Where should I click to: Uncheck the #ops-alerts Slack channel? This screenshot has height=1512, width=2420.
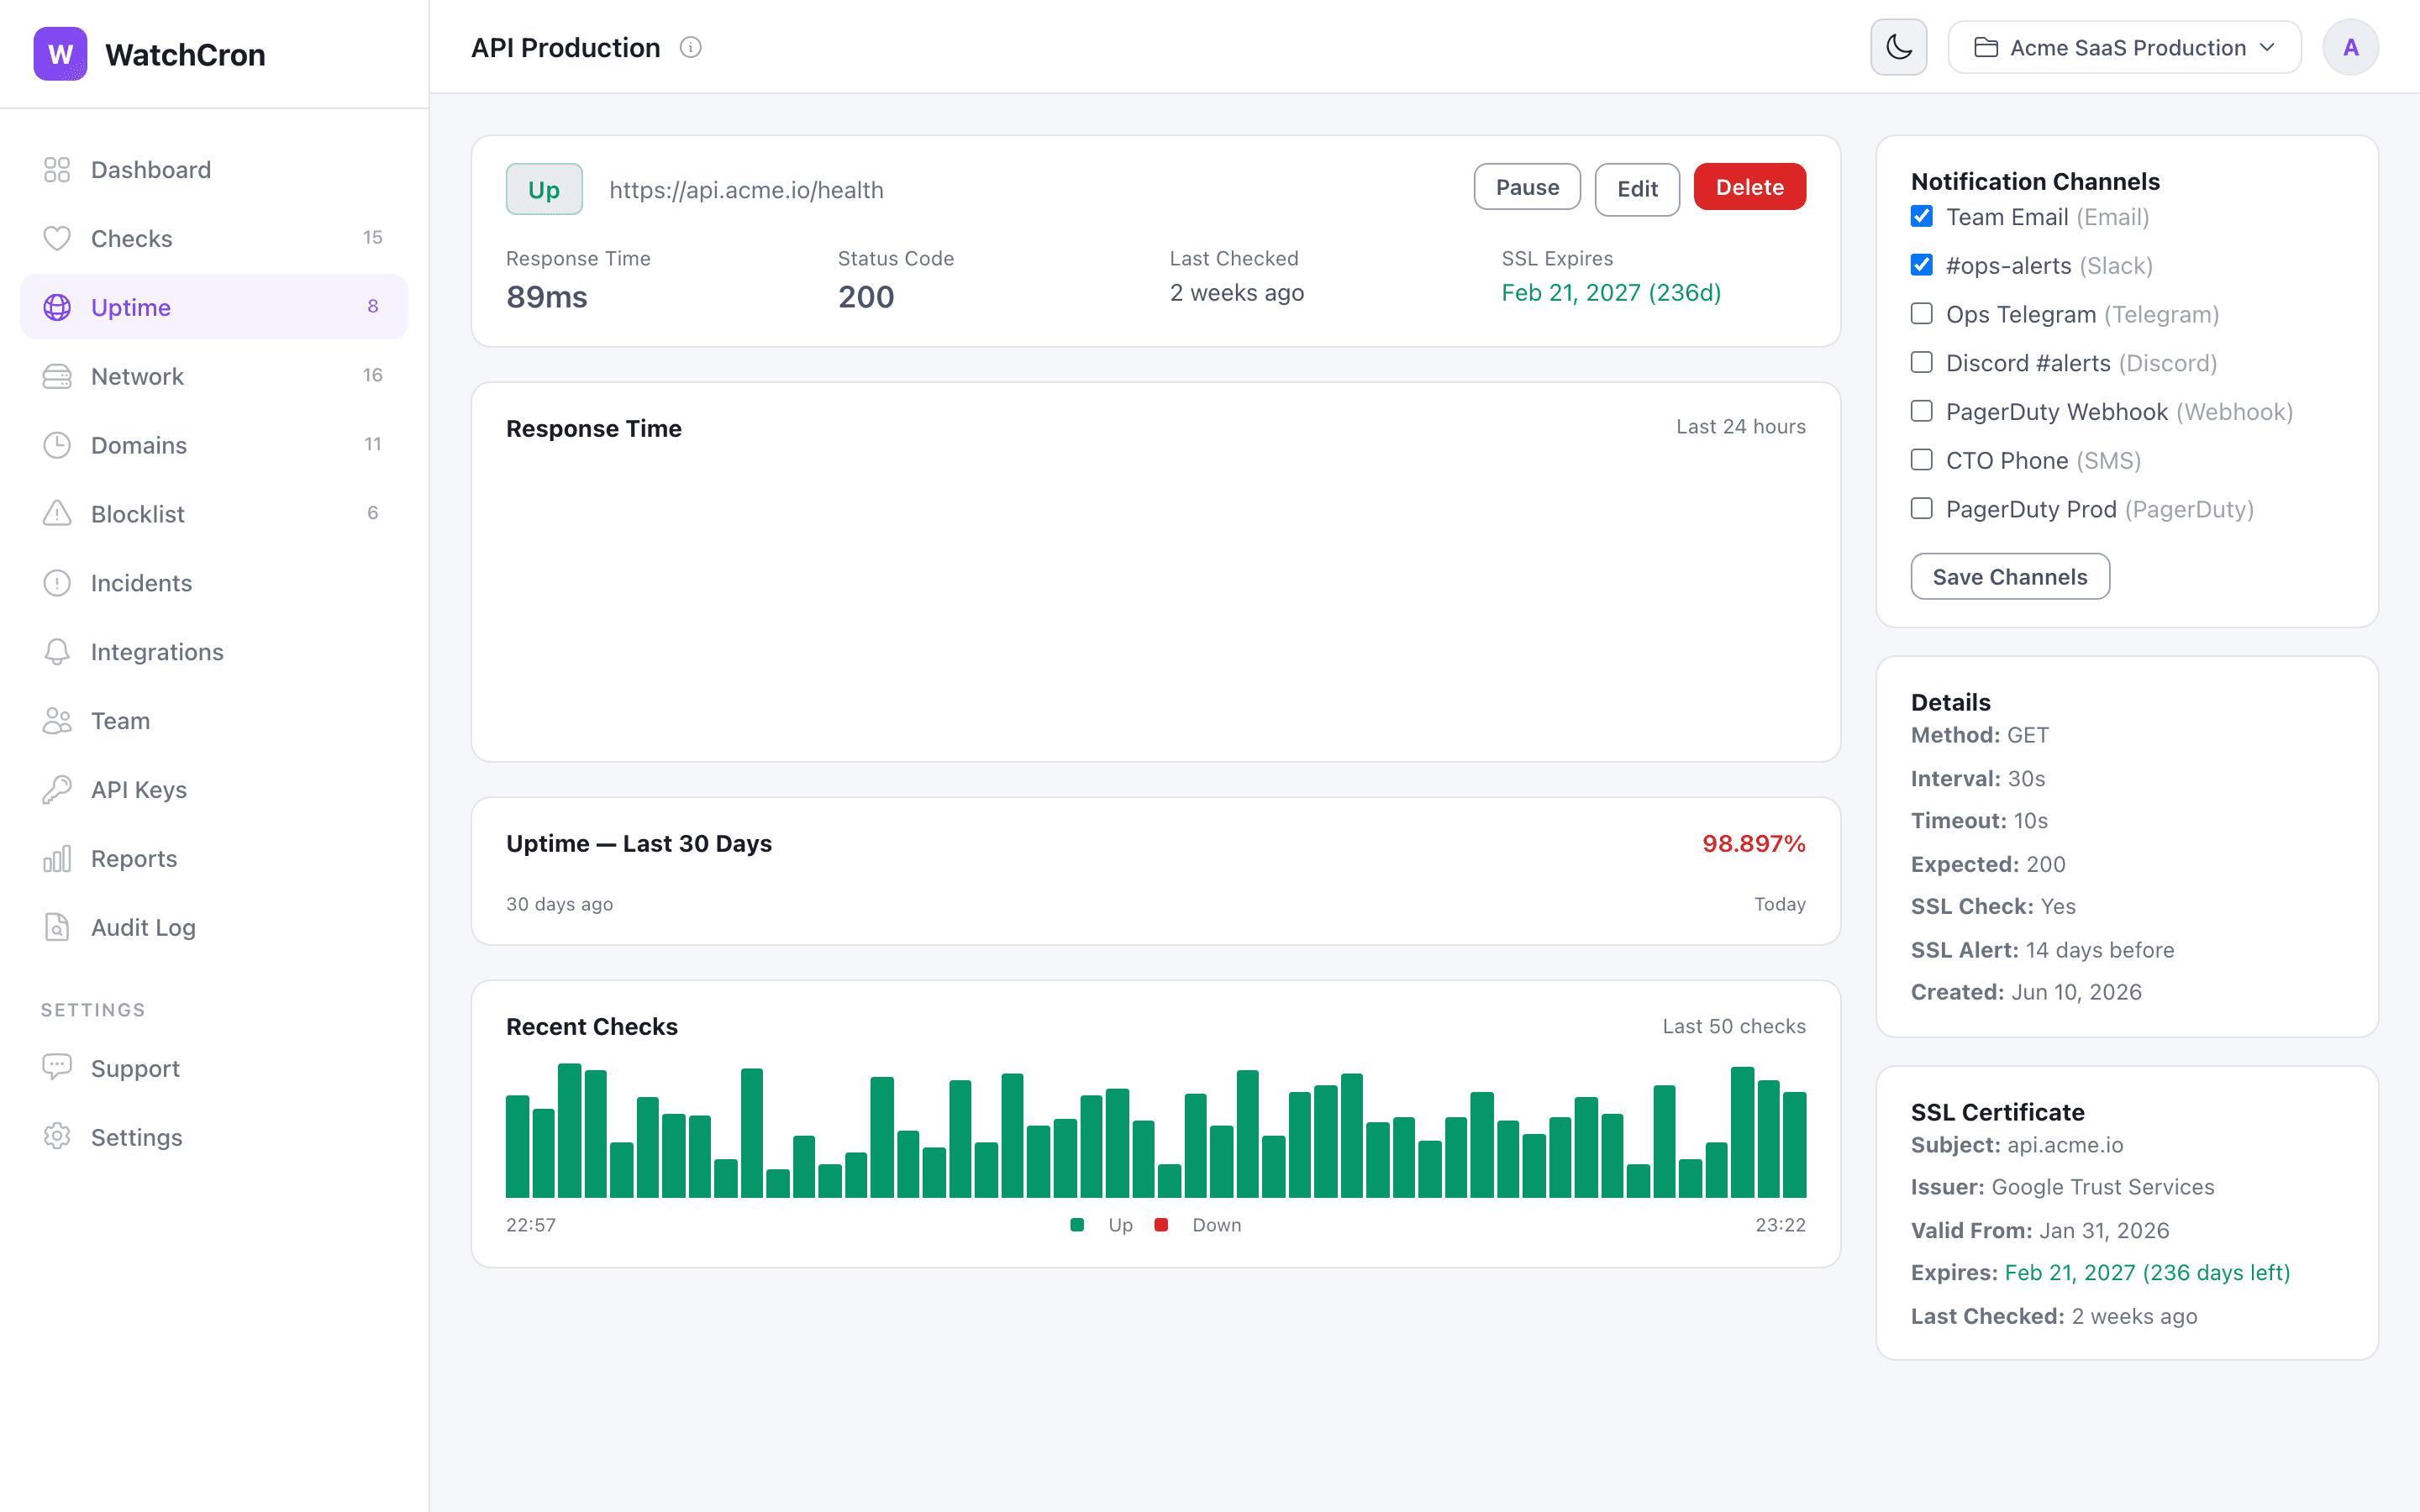click(1921, 265)
